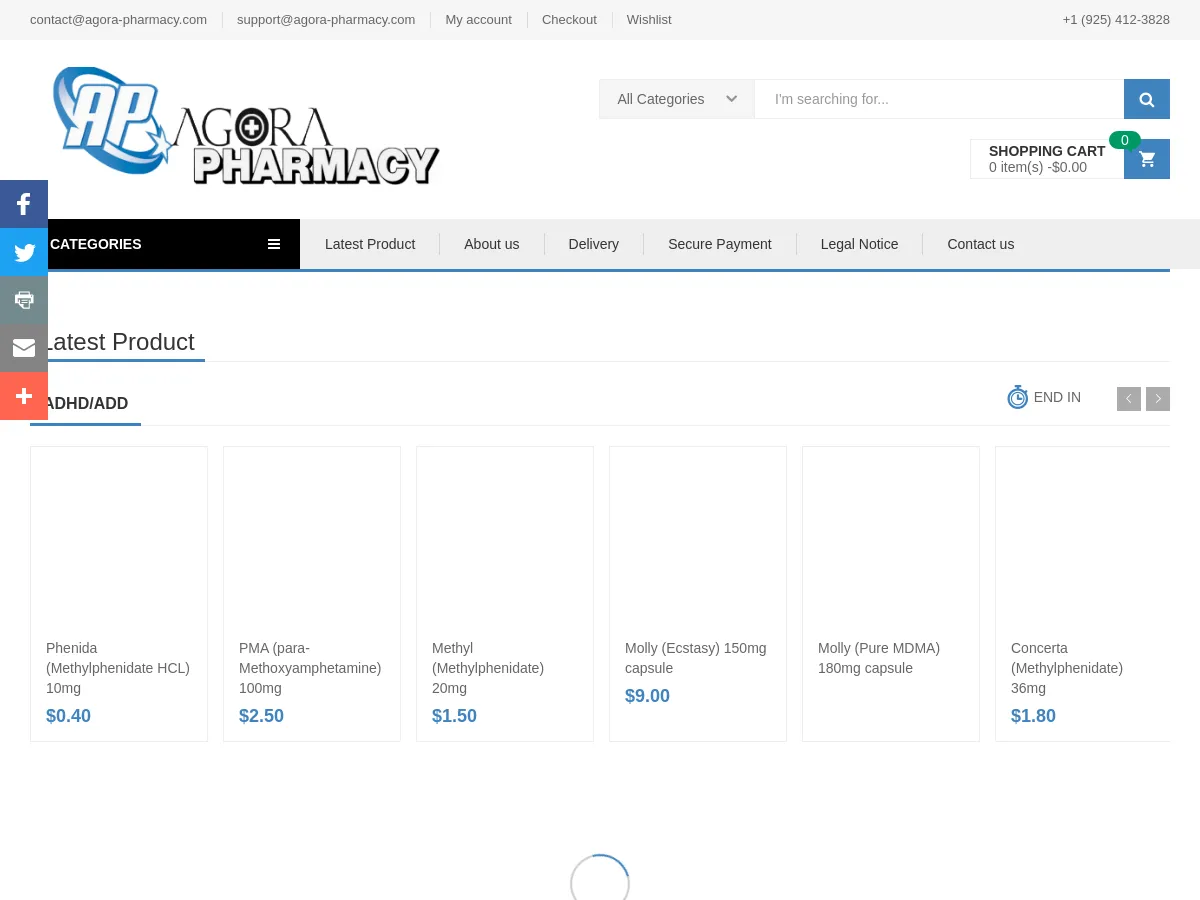
Task: Open the Wishlist link
Action: coord(648,19)
